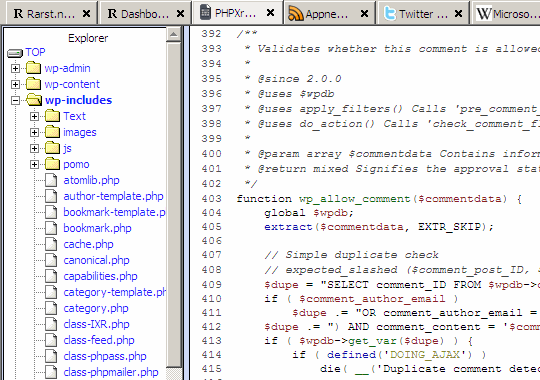Screen dimensions: 540x380
Task: Click the Text folder icon
Action: tap(53, 116)
